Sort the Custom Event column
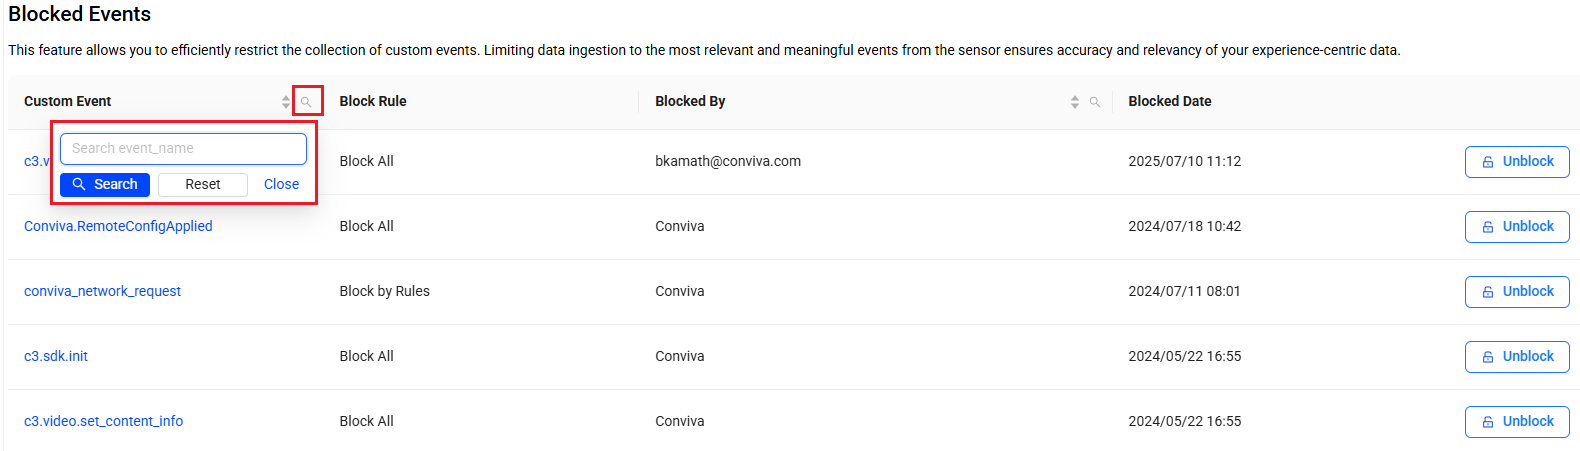The image size is (1580, 451). (286, 102)
